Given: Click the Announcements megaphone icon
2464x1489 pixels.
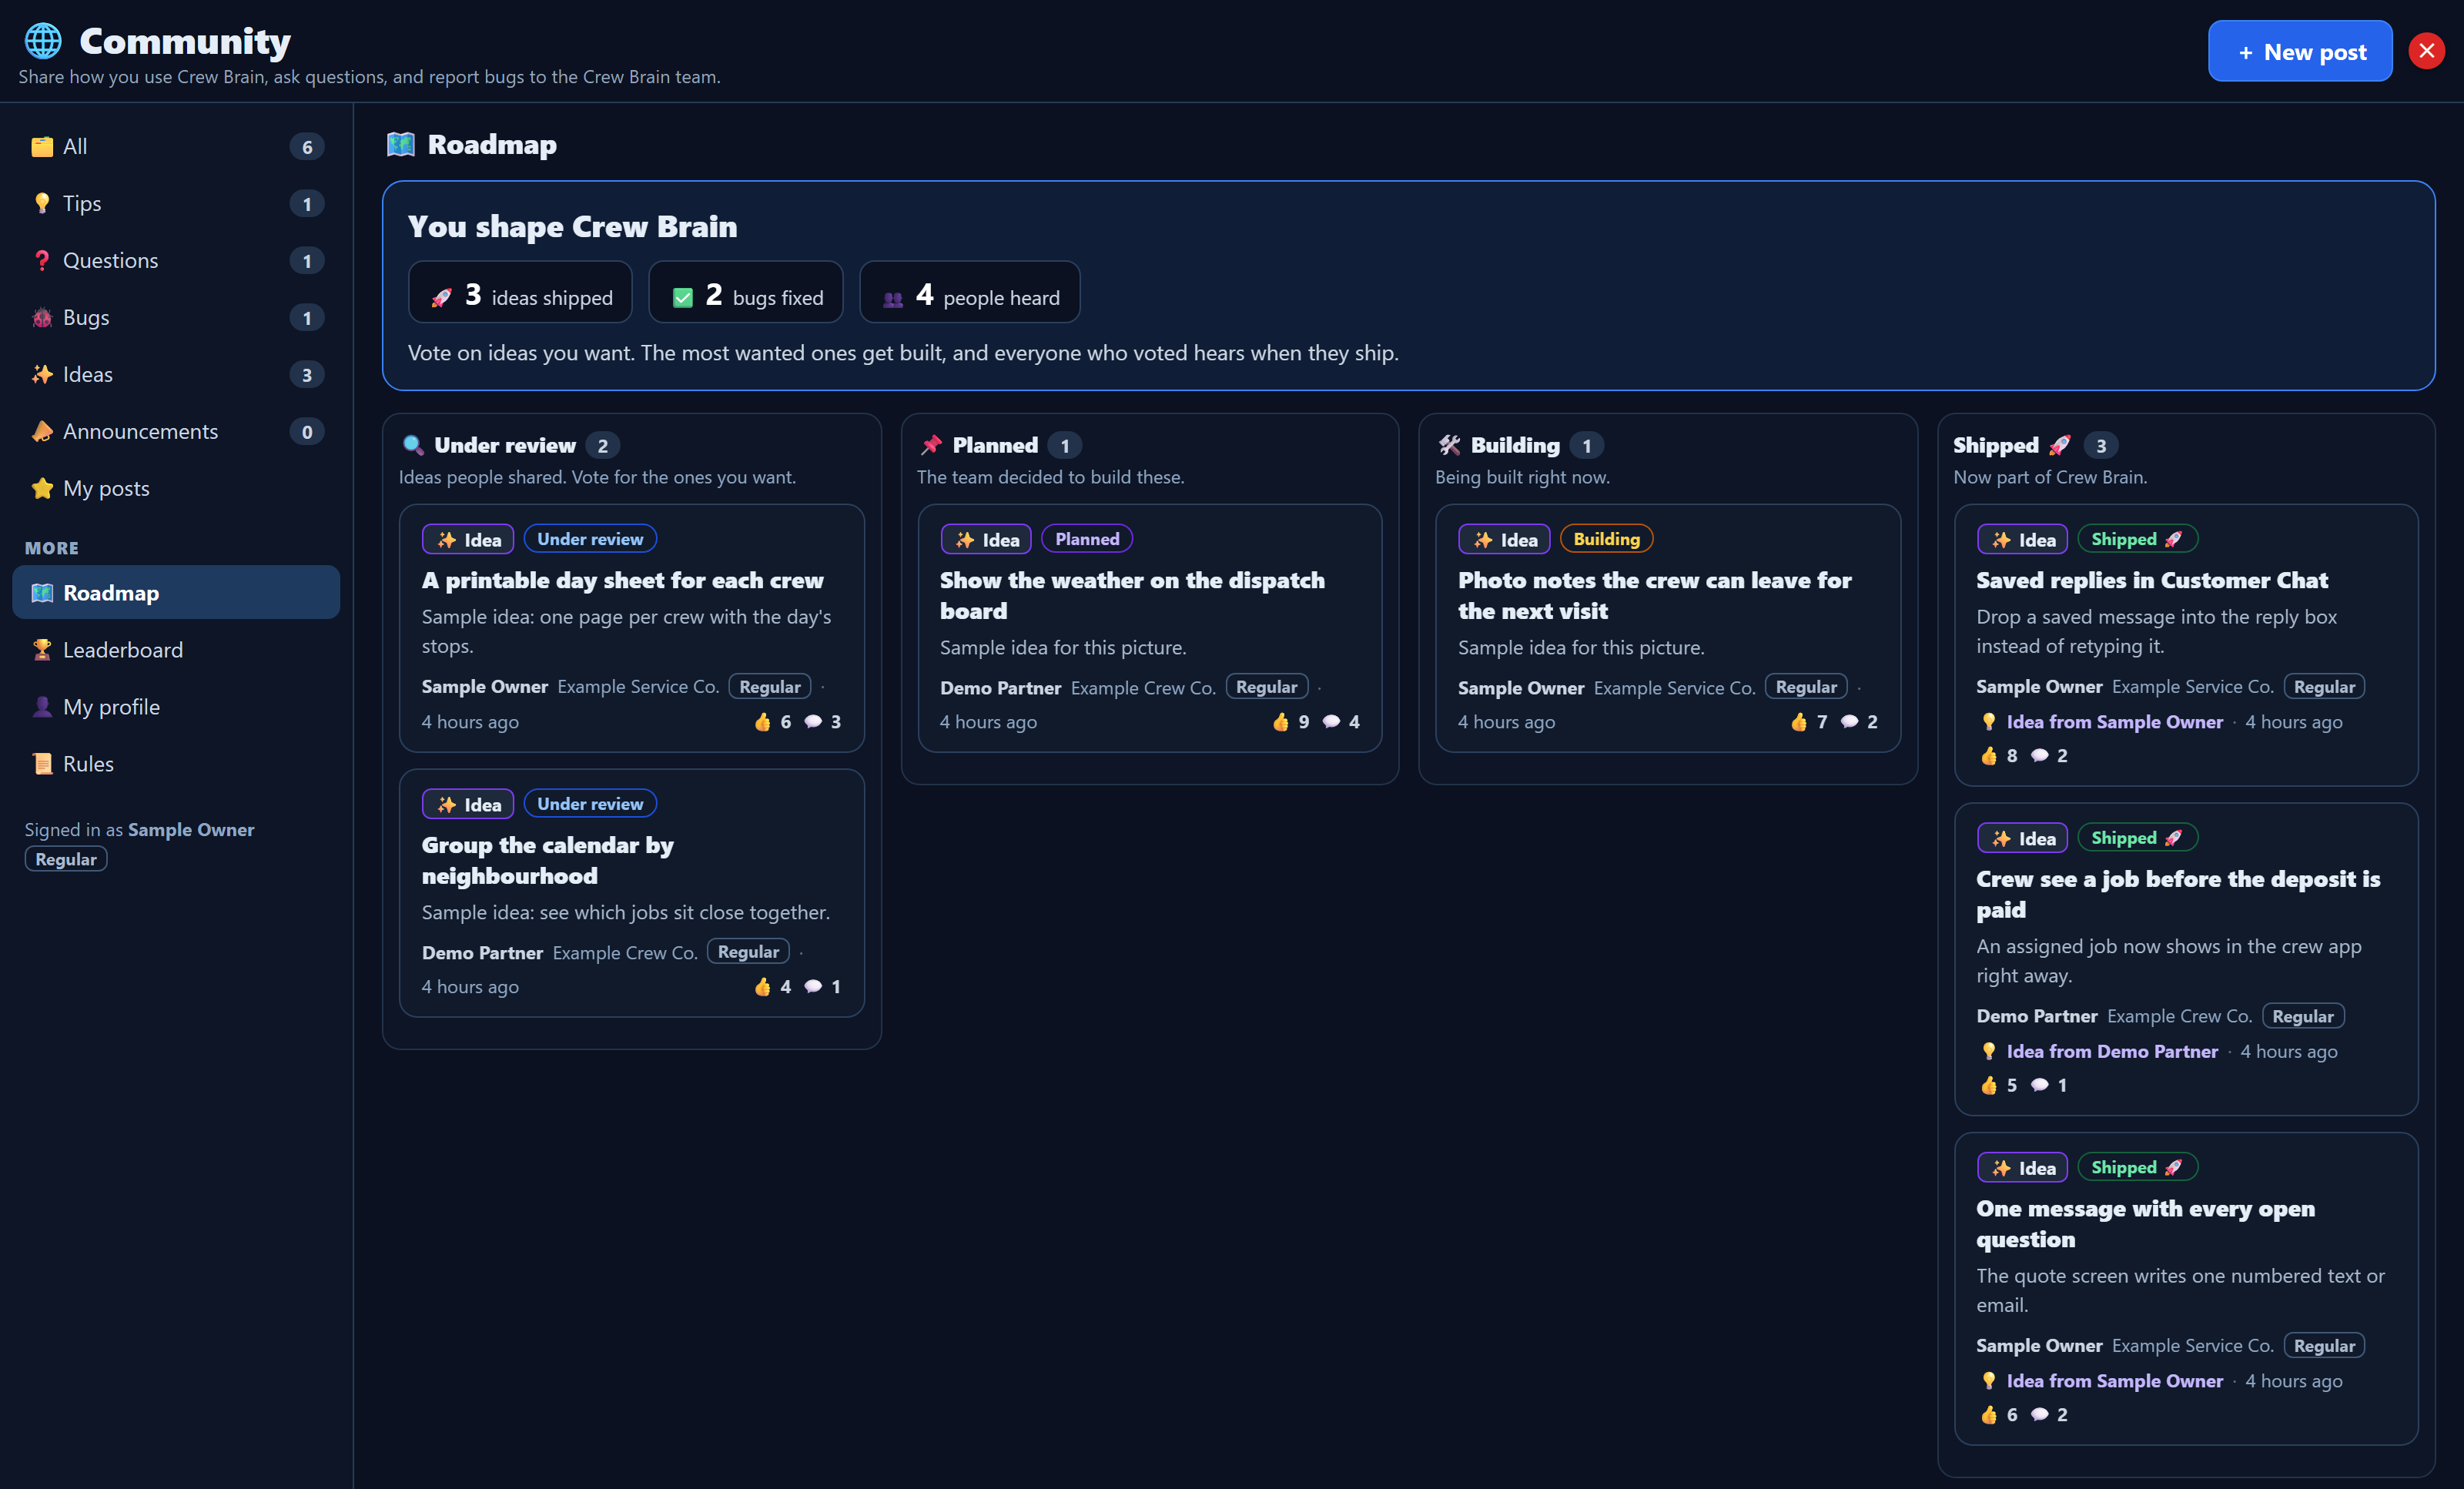Looking at the screenshot, I should (x=42, y=432).
